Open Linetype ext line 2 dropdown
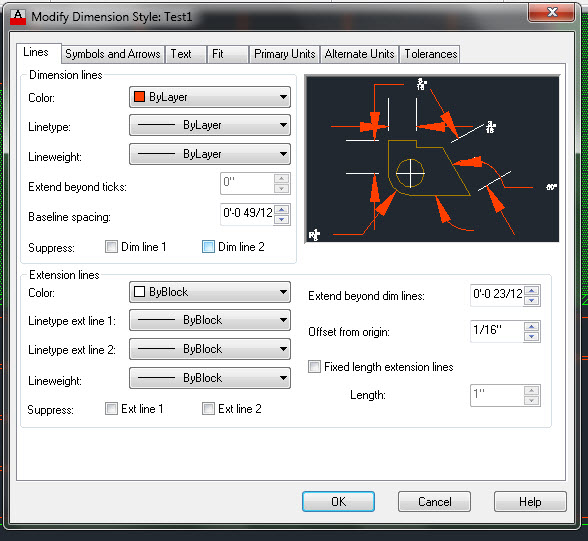The width and height of the screenshot is (588, 541). click(210, 349)
